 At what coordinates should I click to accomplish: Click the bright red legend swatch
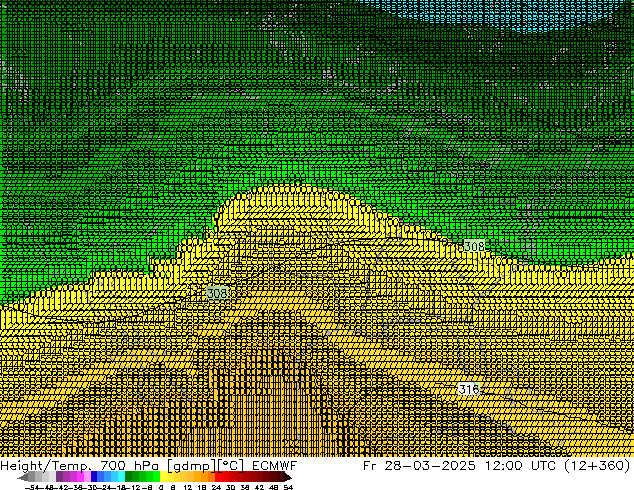(x=218, y=477)
